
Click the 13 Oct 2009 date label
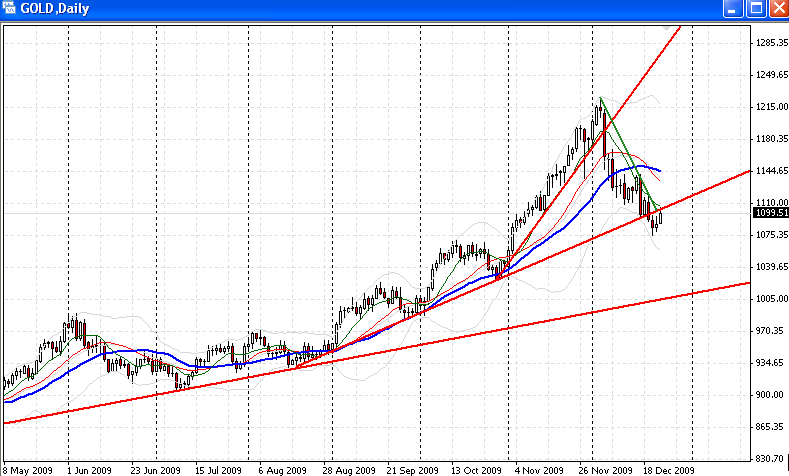pos(476,471)
